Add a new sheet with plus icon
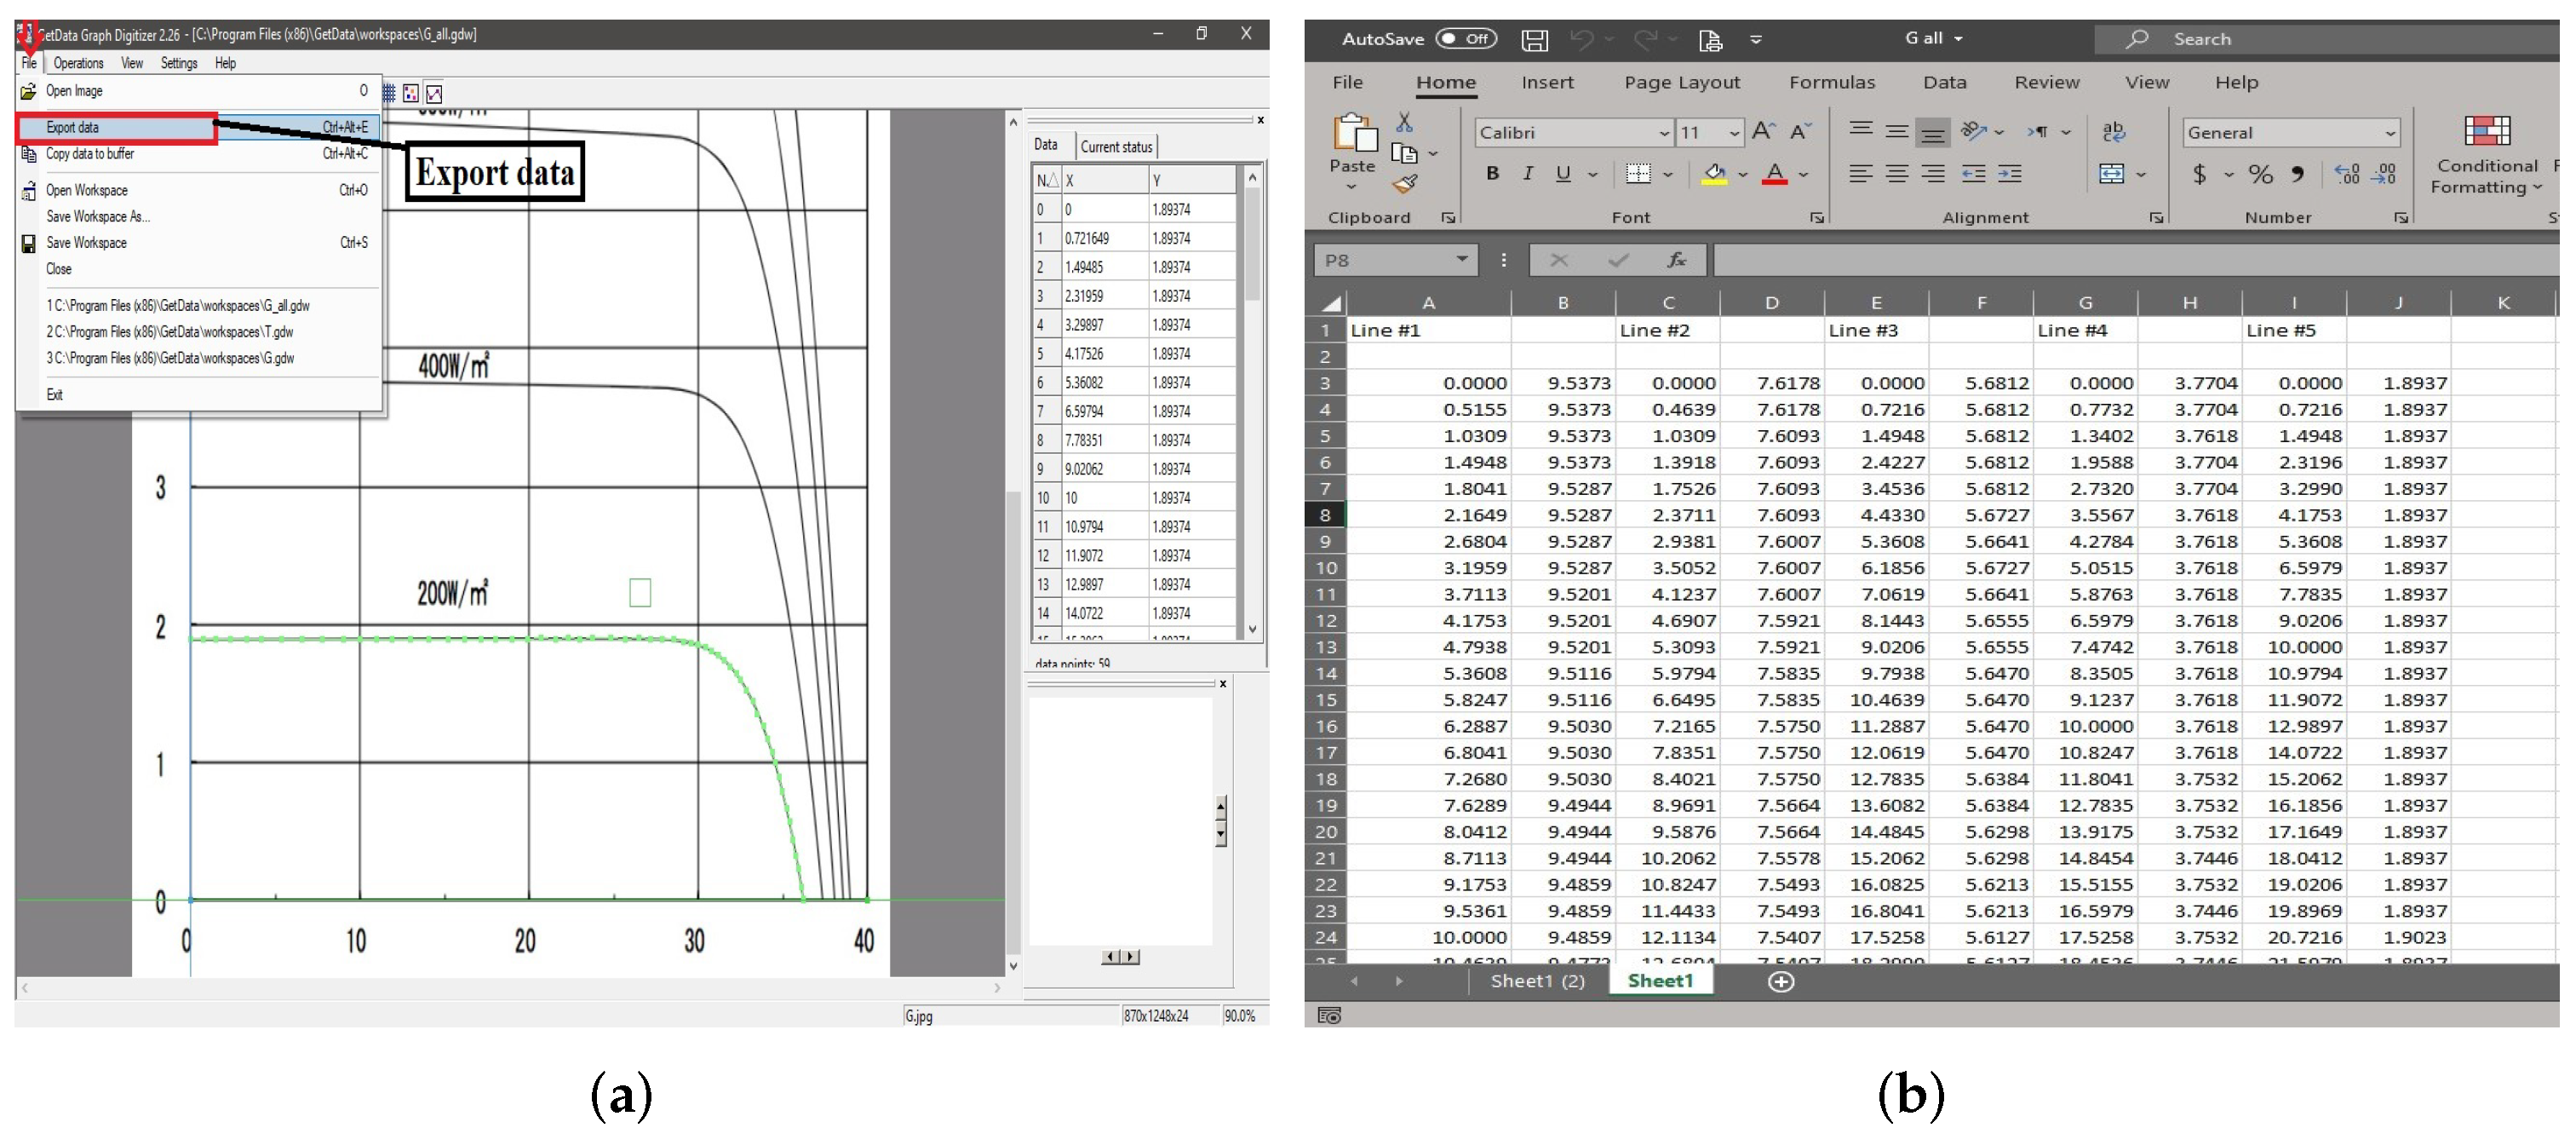This screenshot has height=1145, width=2576. pyautogui.click(x=1780, y=982)
